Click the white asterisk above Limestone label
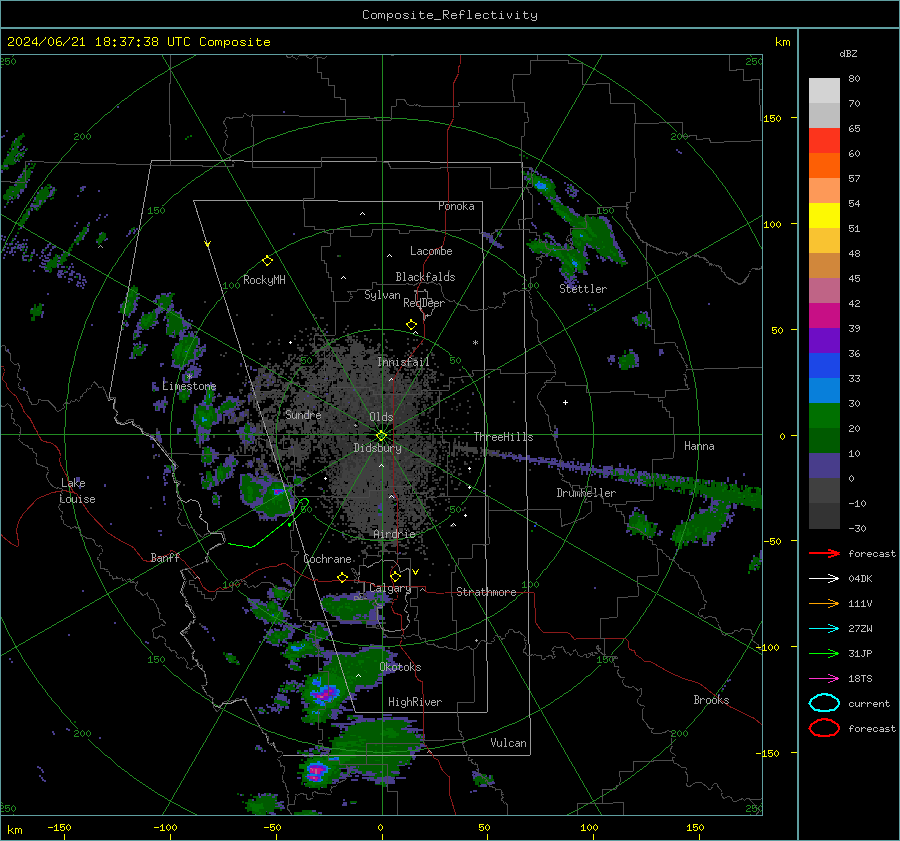 (189, 377)
